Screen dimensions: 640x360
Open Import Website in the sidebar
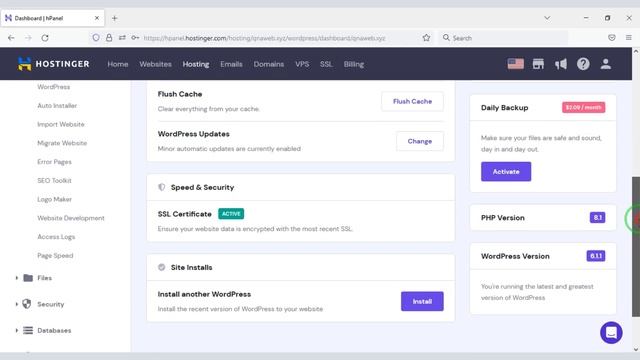click(x=61, y=124)
